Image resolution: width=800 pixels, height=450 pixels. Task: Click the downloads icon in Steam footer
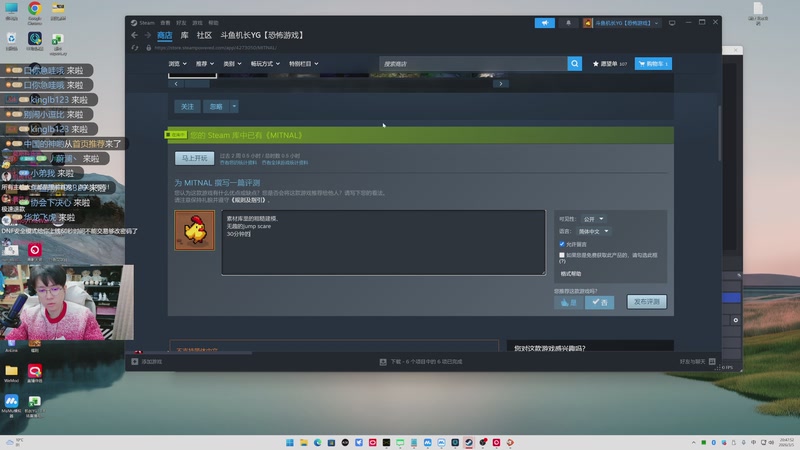[383, 362]
